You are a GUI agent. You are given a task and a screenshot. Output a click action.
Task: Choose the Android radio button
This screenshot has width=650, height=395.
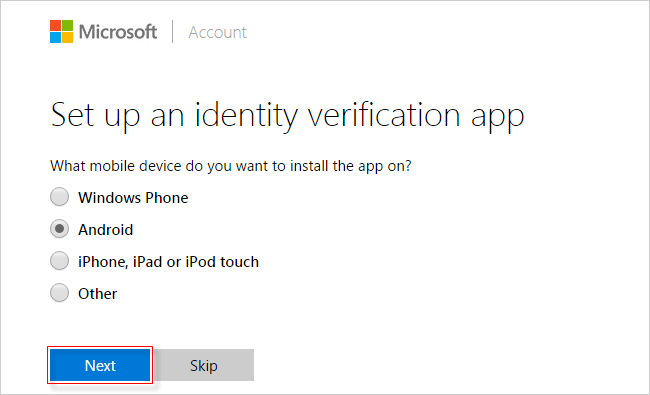pyautogui.click(x=59, y=229)
